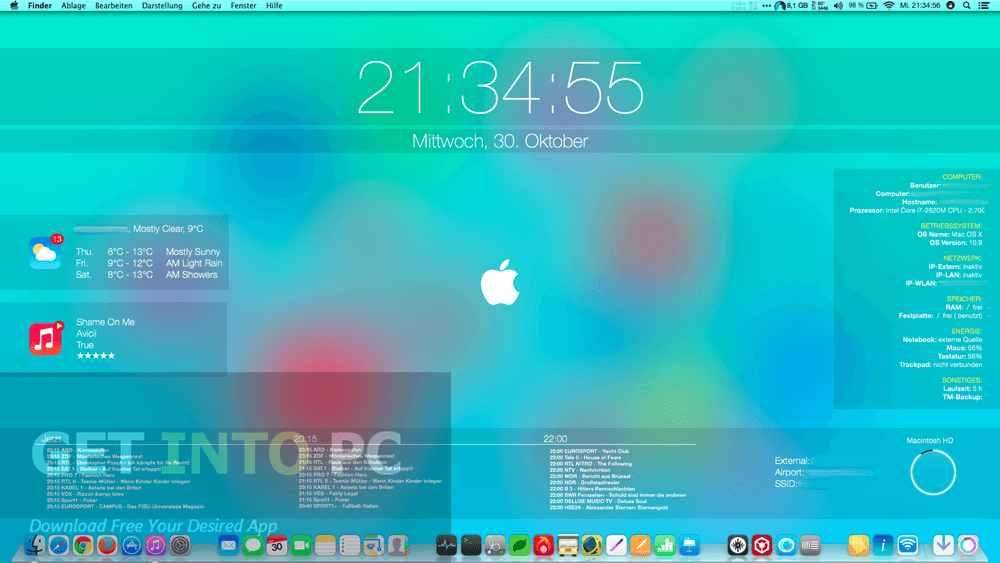Image resolution: width=1000 pixels, height=563 pixels.
Task: Open the App Store dock icon
Action: 131,545
